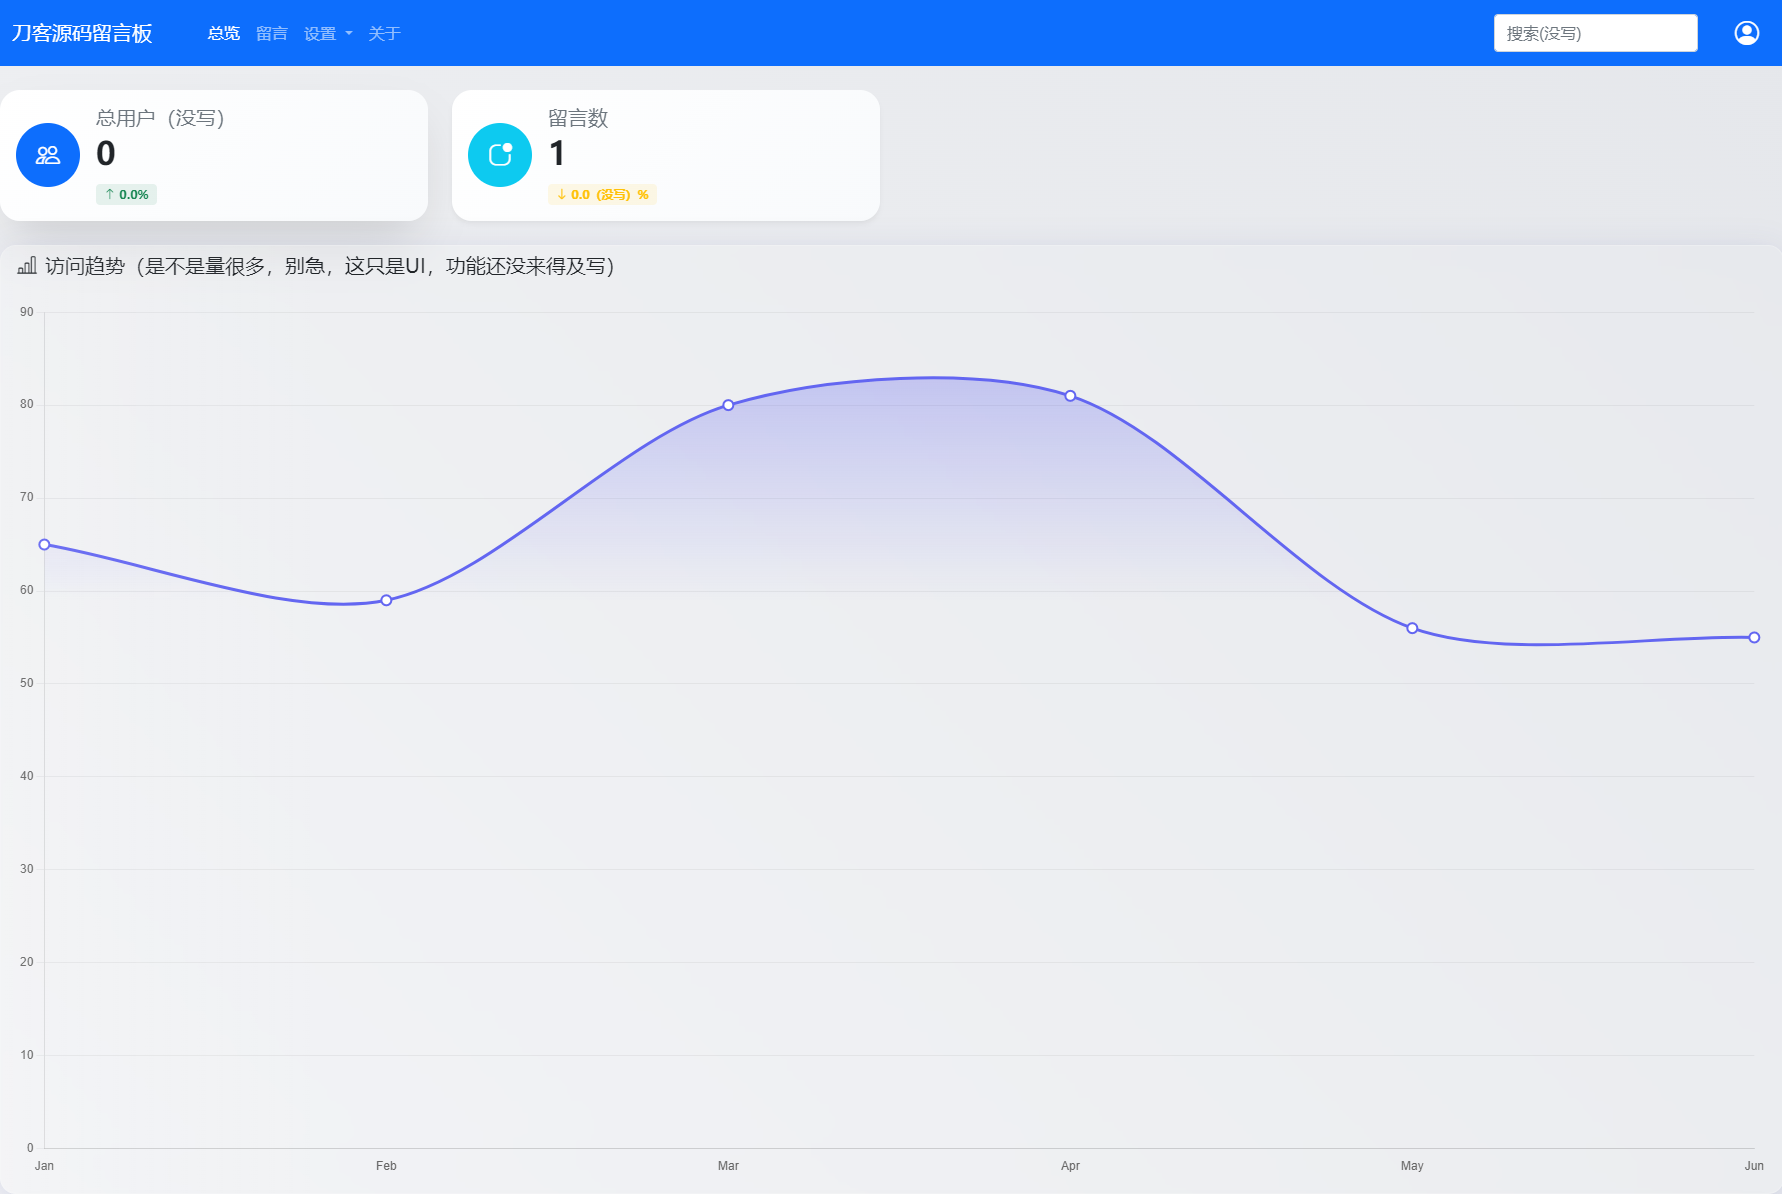Click the 刀客源码留言板 brand title
This screenshot has width=1782, height=1194.
(84, 33)
